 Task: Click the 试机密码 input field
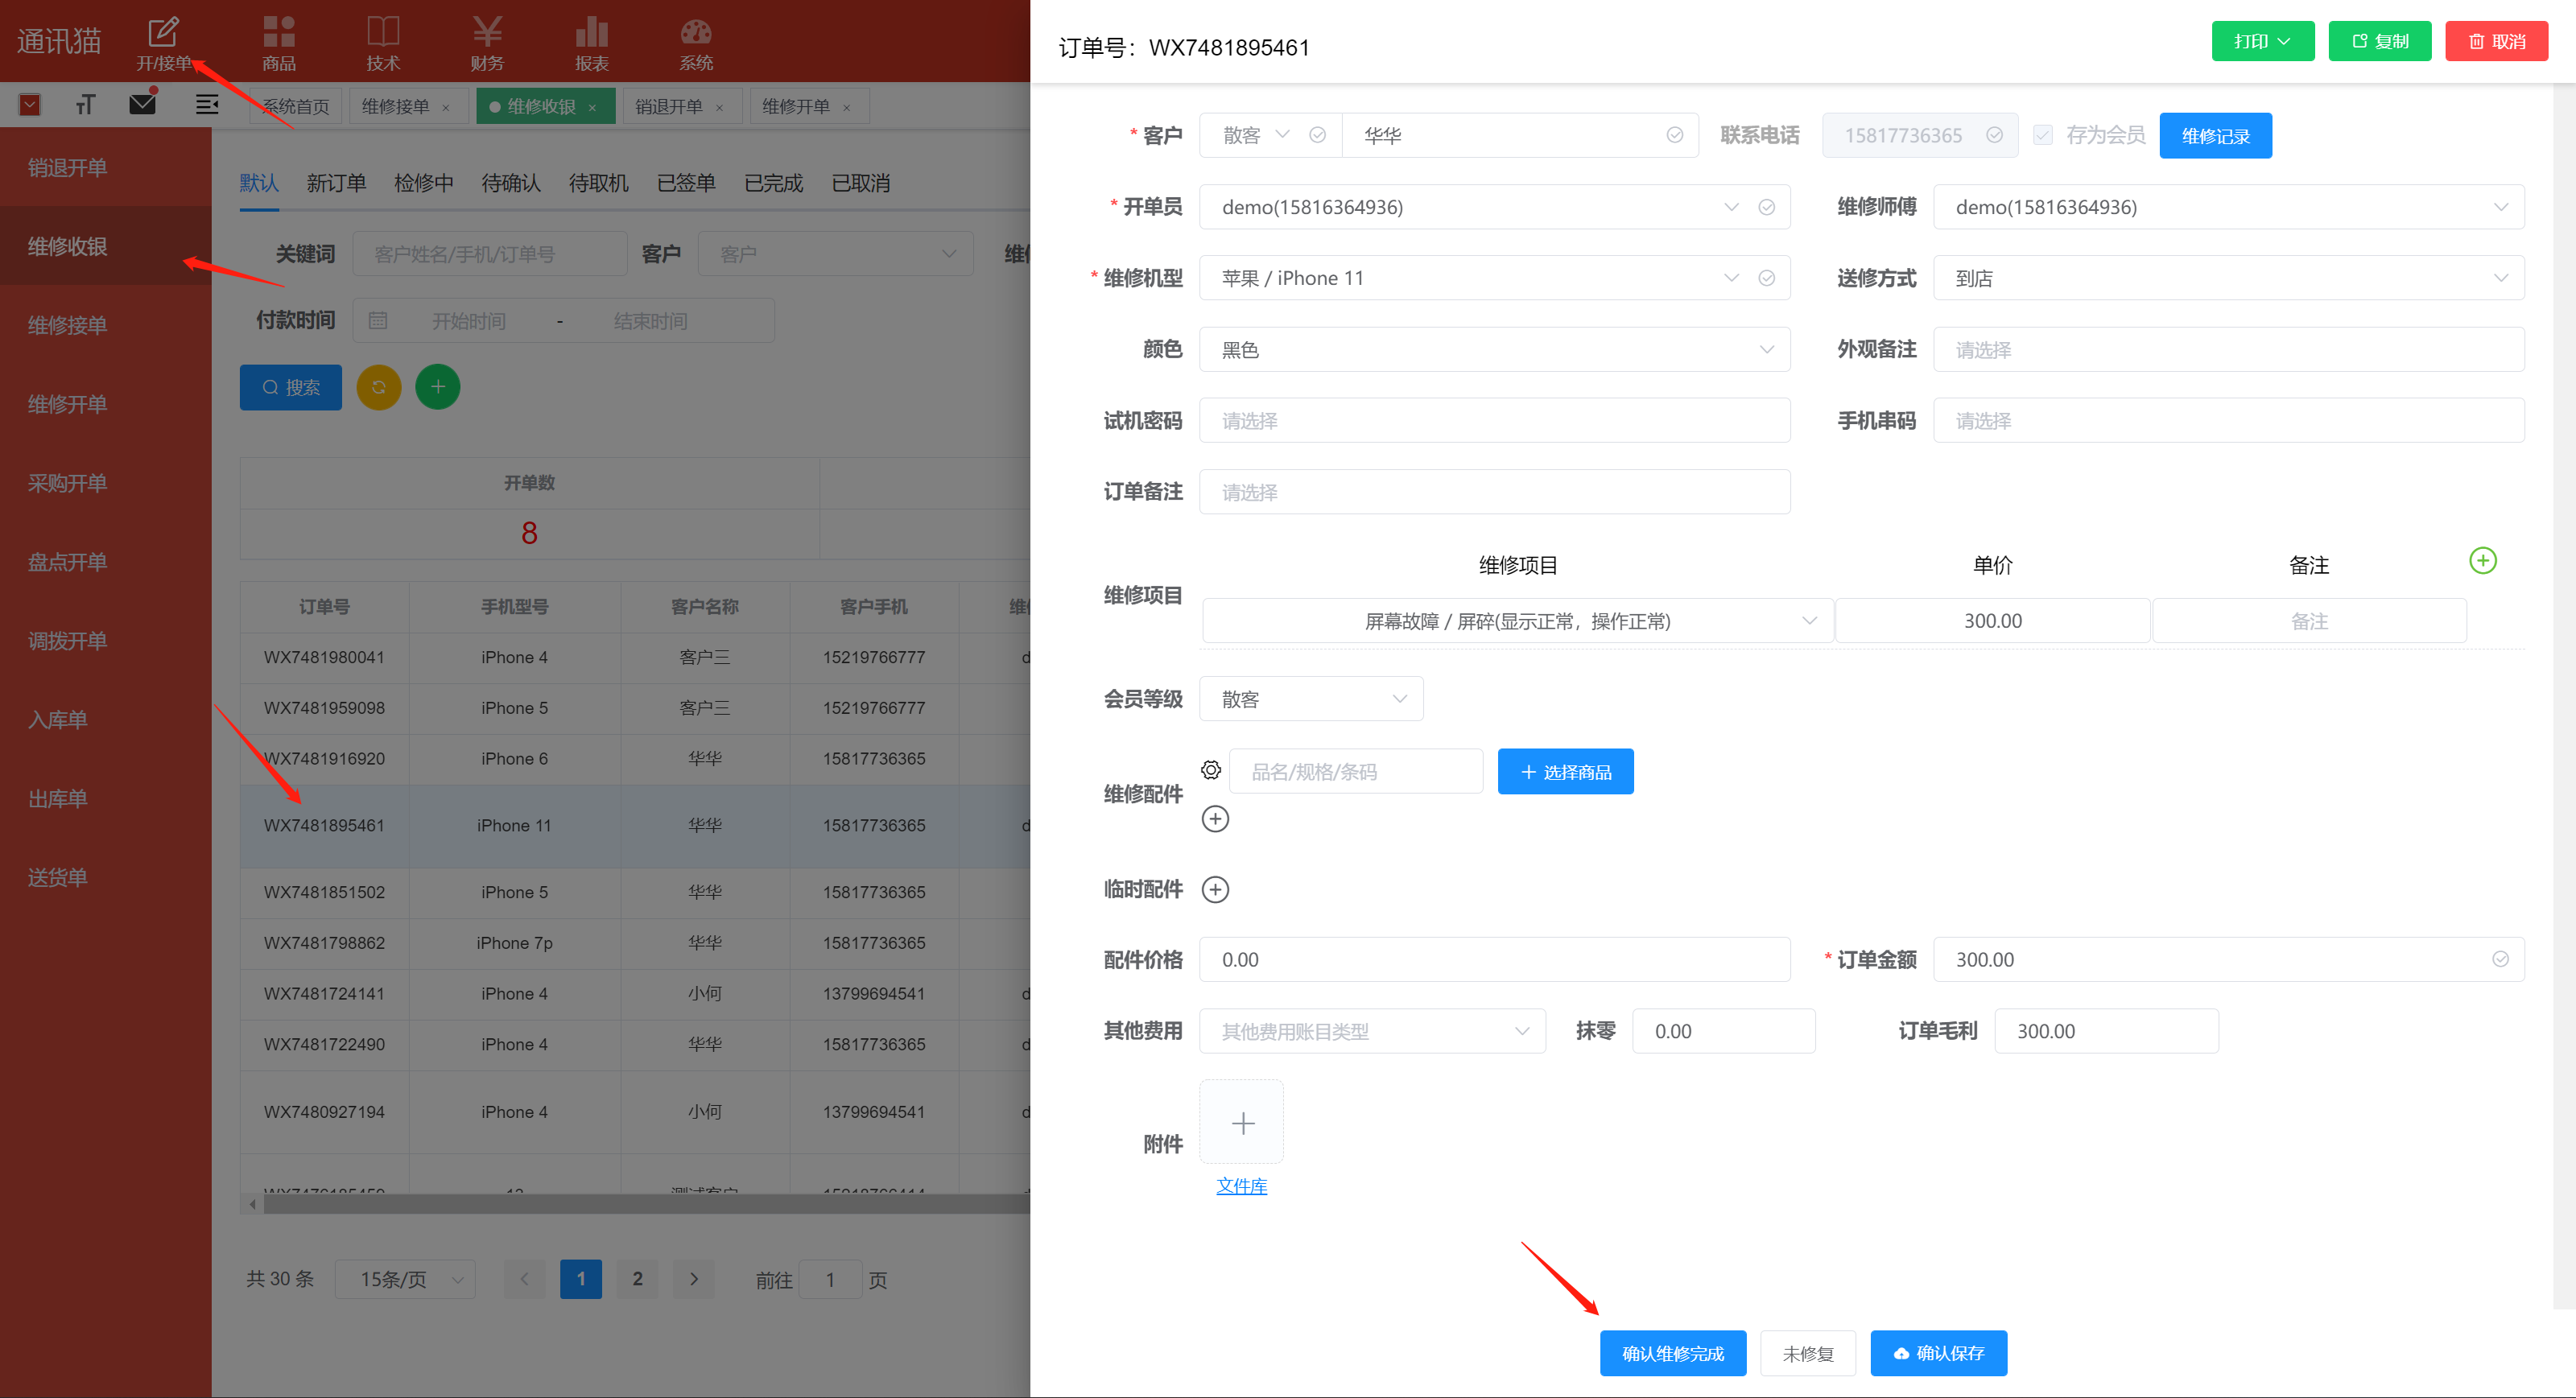[x=1495, y=420]
